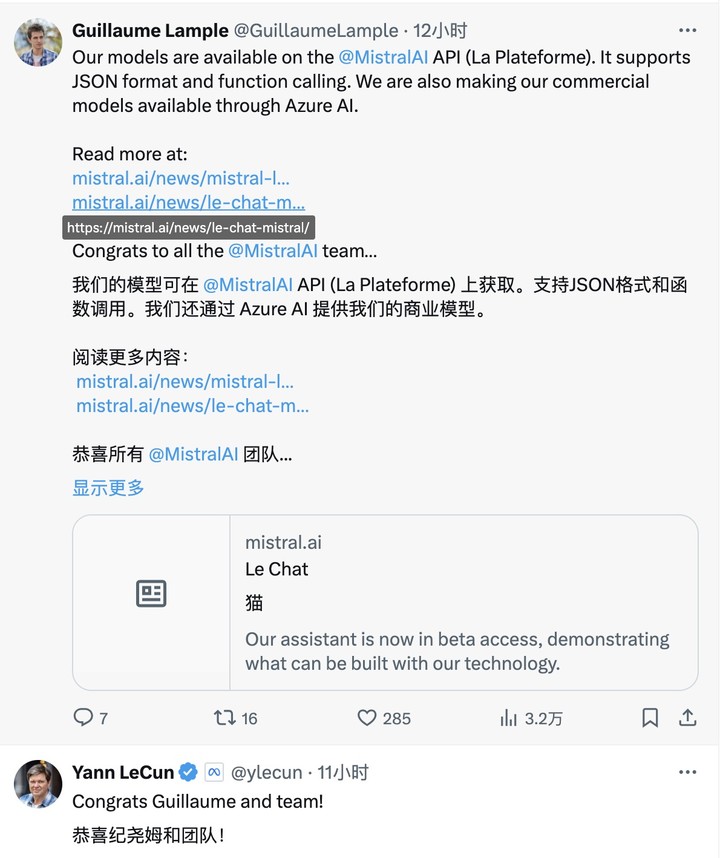Open Guillaume Lample's display name

[150, 31]
